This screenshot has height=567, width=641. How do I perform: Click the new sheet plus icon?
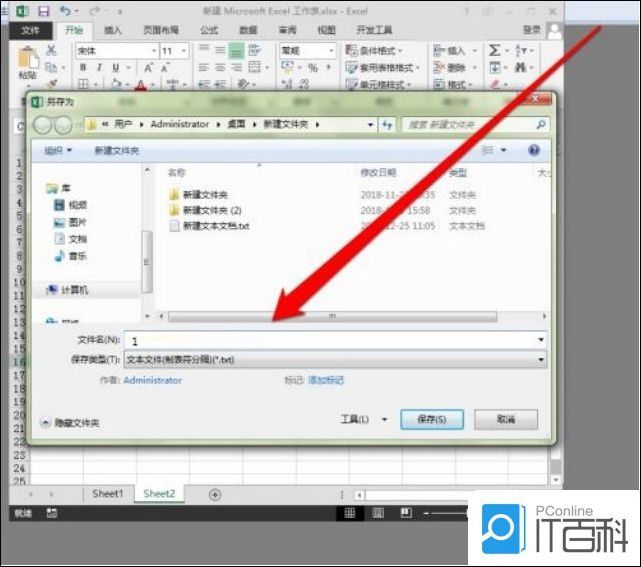point(215,495)
